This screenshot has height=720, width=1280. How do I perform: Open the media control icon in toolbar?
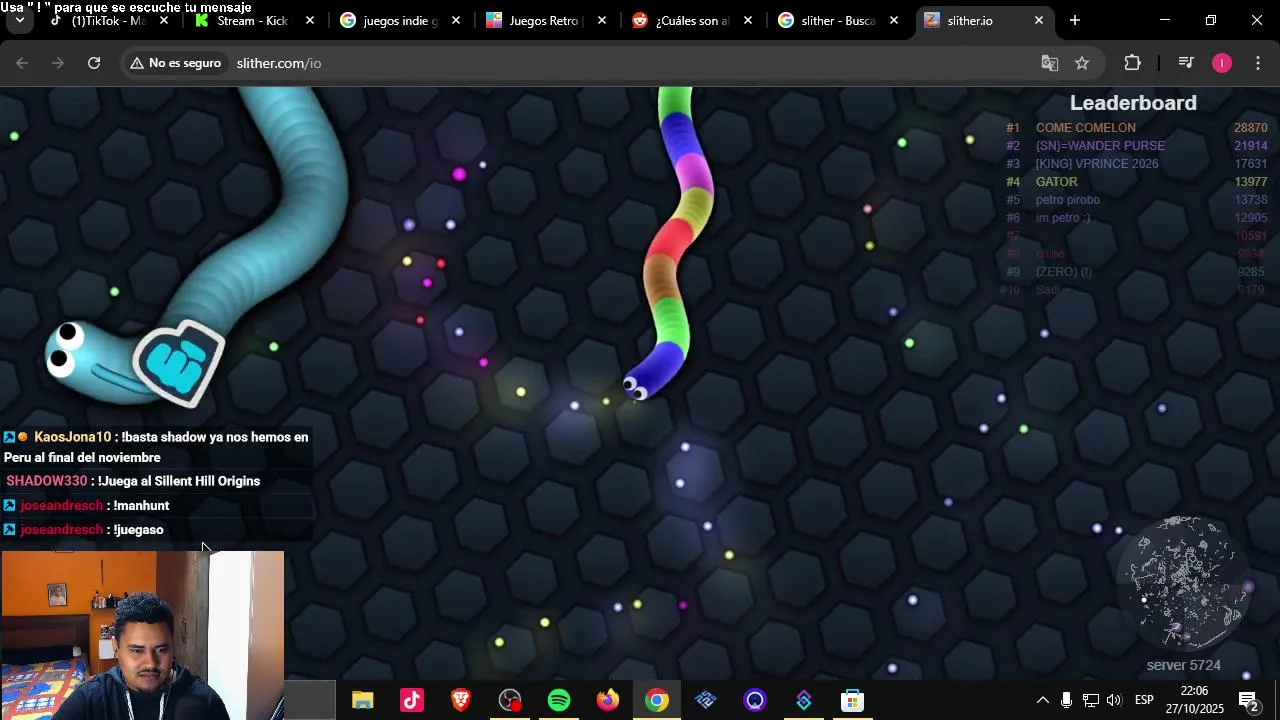pos(1186,63)
